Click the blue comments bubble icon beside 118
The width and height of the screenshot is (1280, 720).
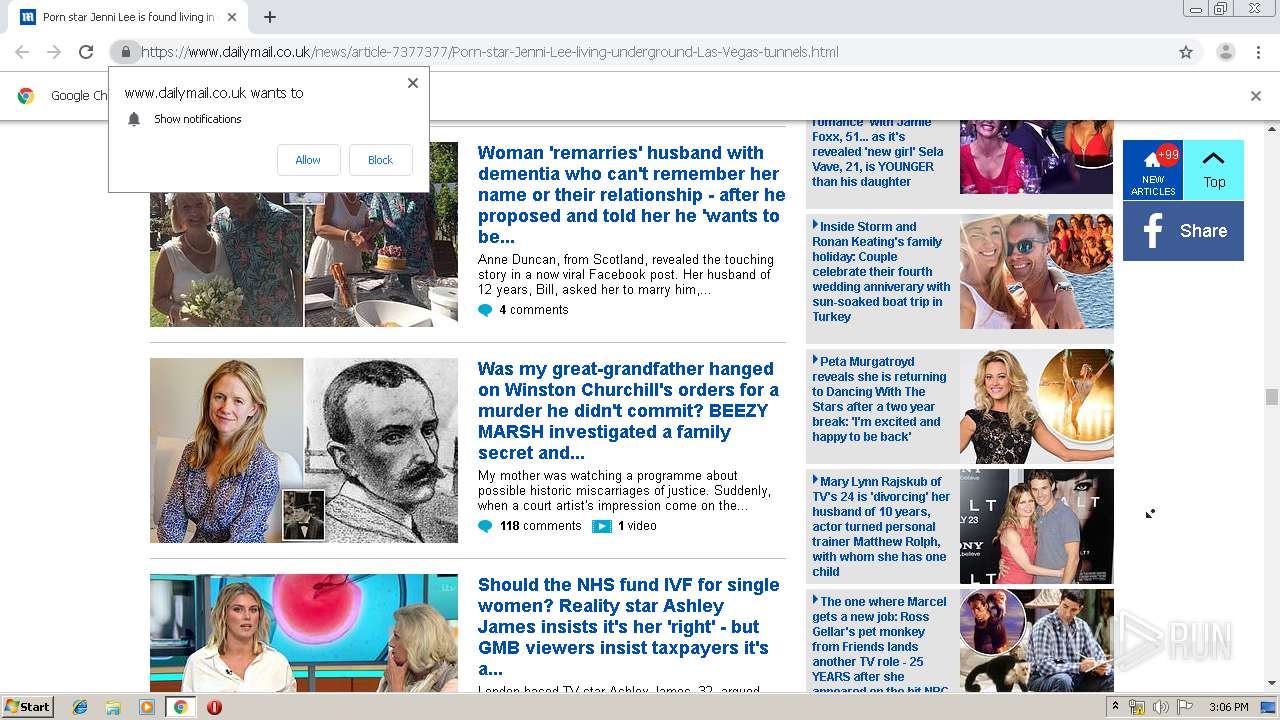(485, 526)
